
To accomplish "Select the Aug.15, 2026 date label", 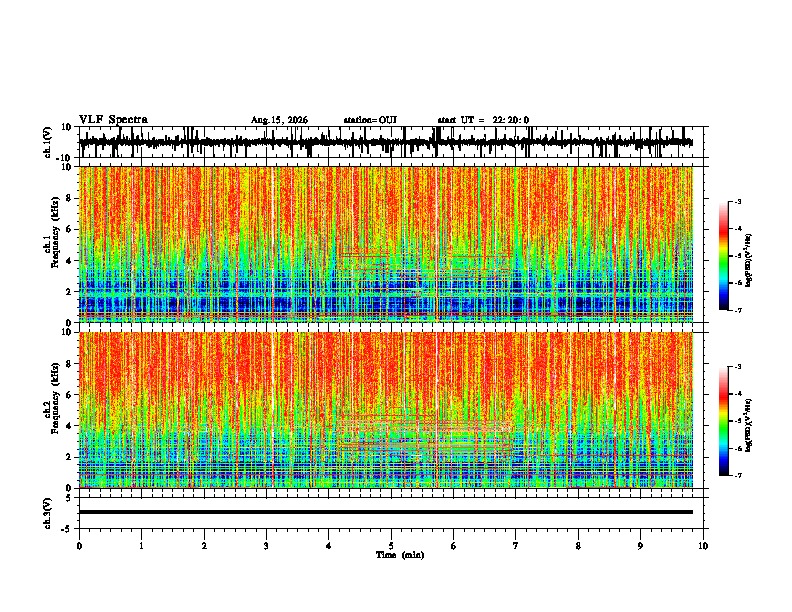I will coord(279,120).
